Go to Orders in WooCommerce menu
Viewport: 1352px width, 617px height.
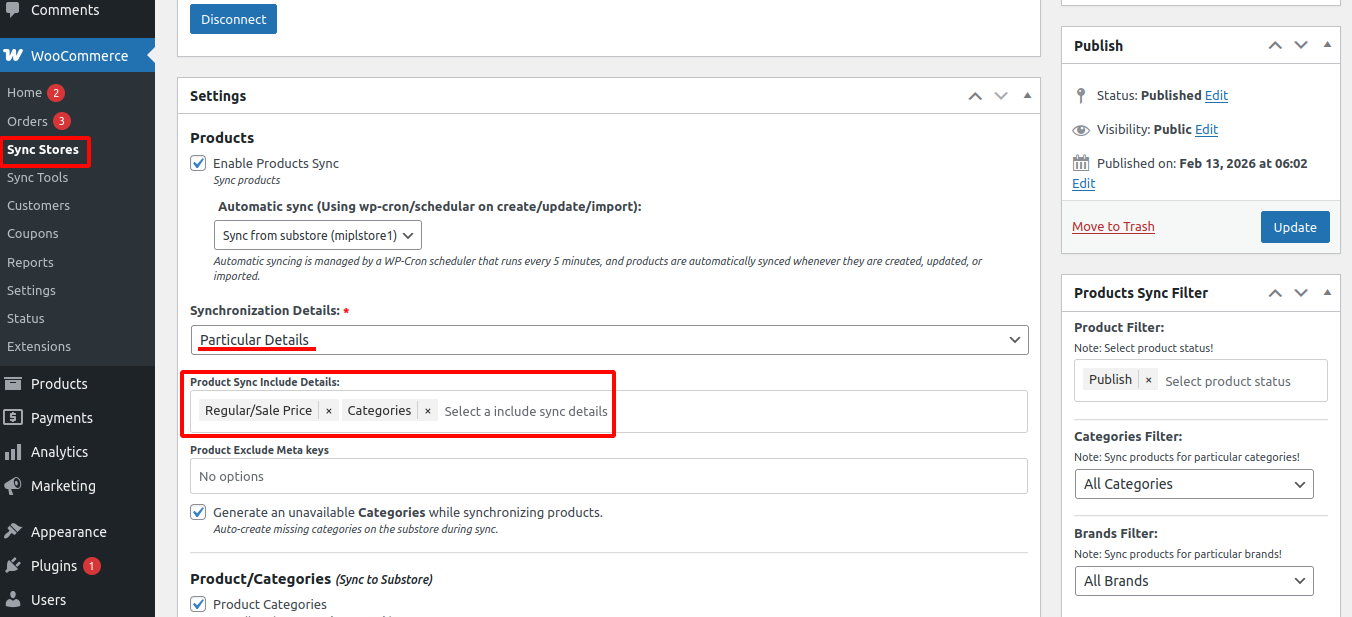(27, 121)
